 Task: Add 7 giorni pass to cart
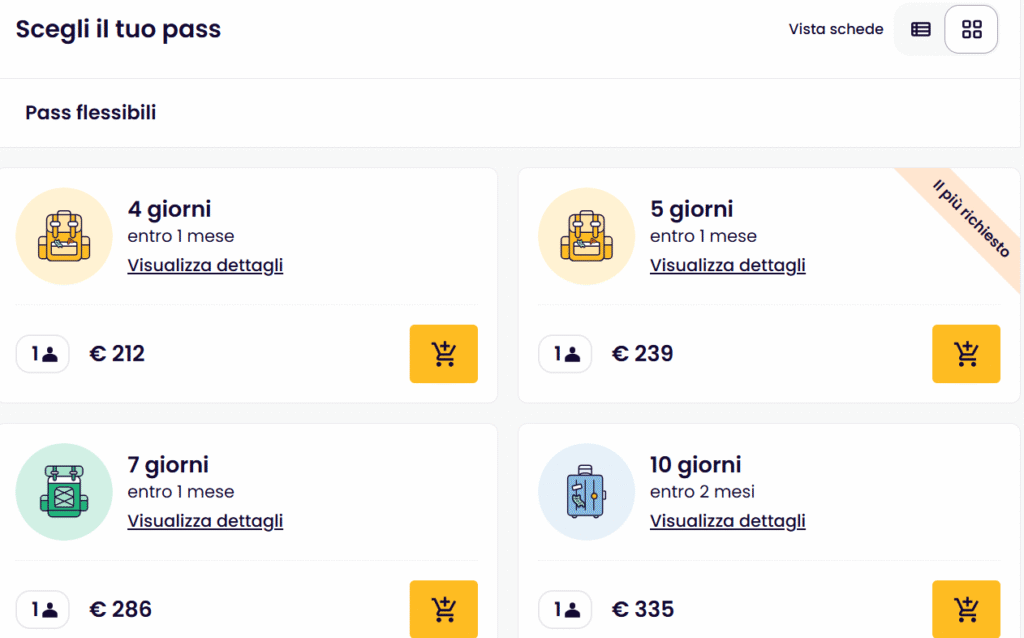point(443,609)
